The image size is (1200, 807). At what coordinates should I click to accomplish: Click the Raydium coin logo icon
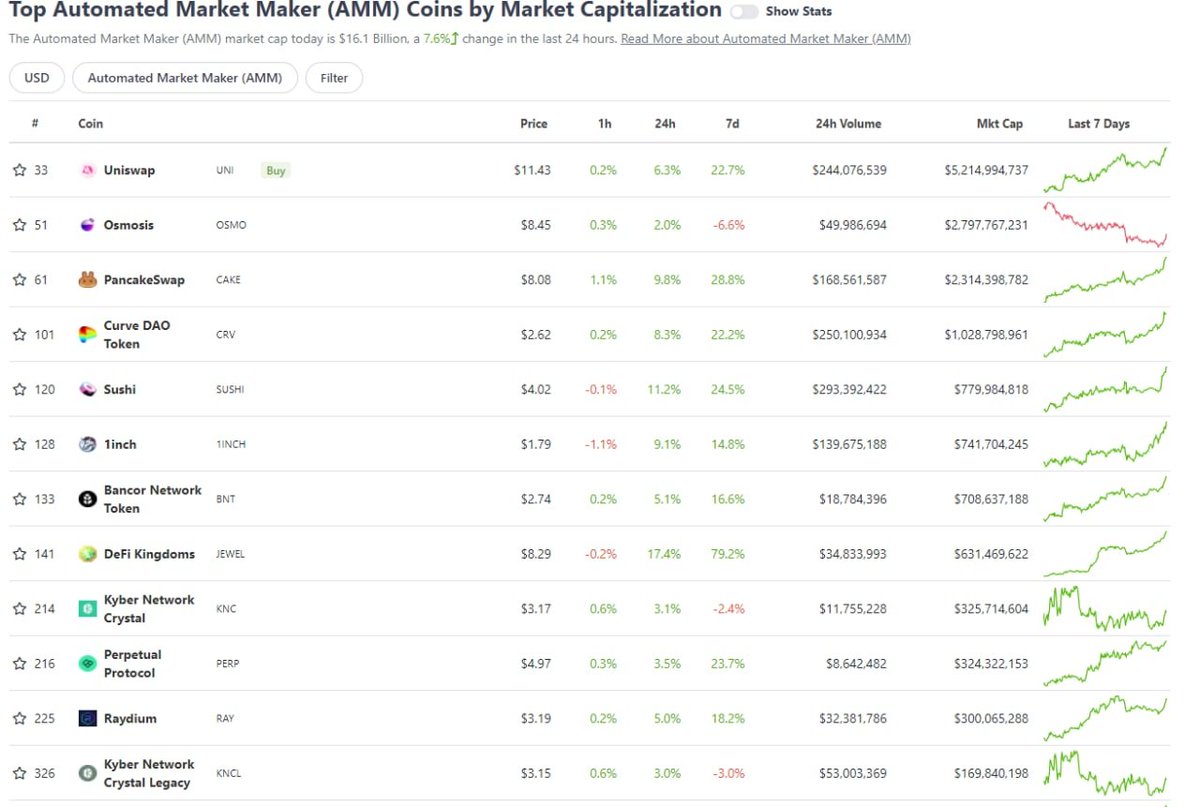(88, 718)
